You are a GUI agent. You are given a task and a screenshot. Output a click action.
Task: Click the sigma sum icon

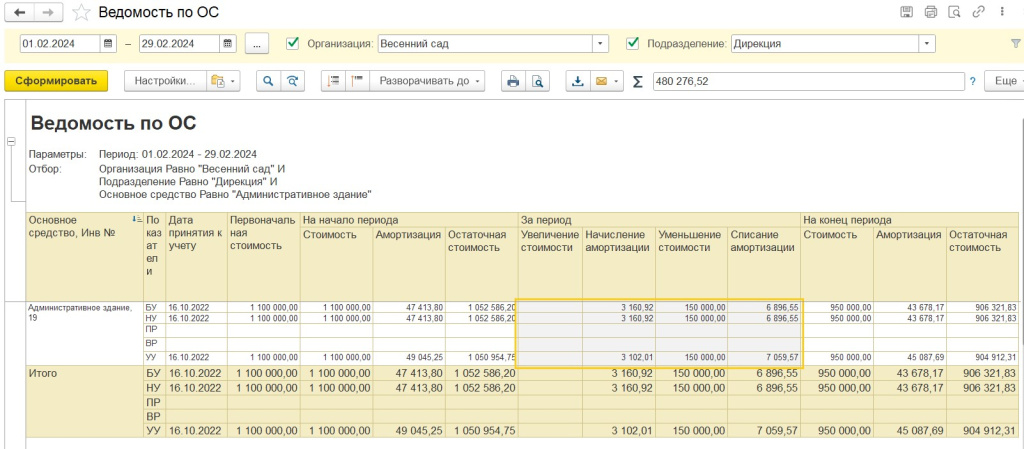(x=637, y=82)
